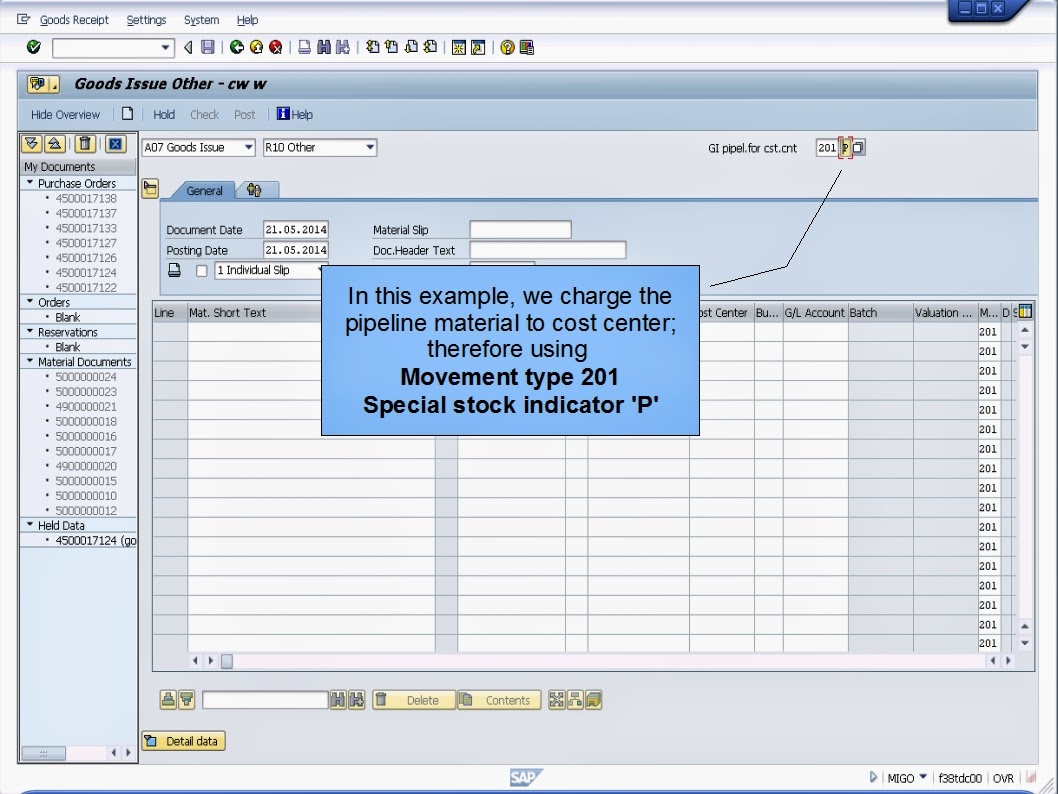Screen dimensions: 1058x794
Task: Click the Detail data button
Action: click(184, 741)
